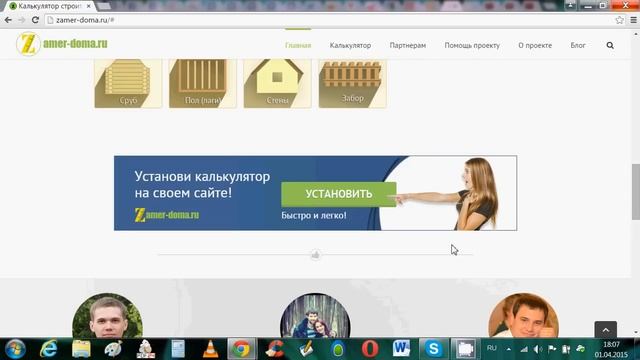Open the Paint palette taskbar icon
Viewport: 640px width, 360px height.
(113, 349)
